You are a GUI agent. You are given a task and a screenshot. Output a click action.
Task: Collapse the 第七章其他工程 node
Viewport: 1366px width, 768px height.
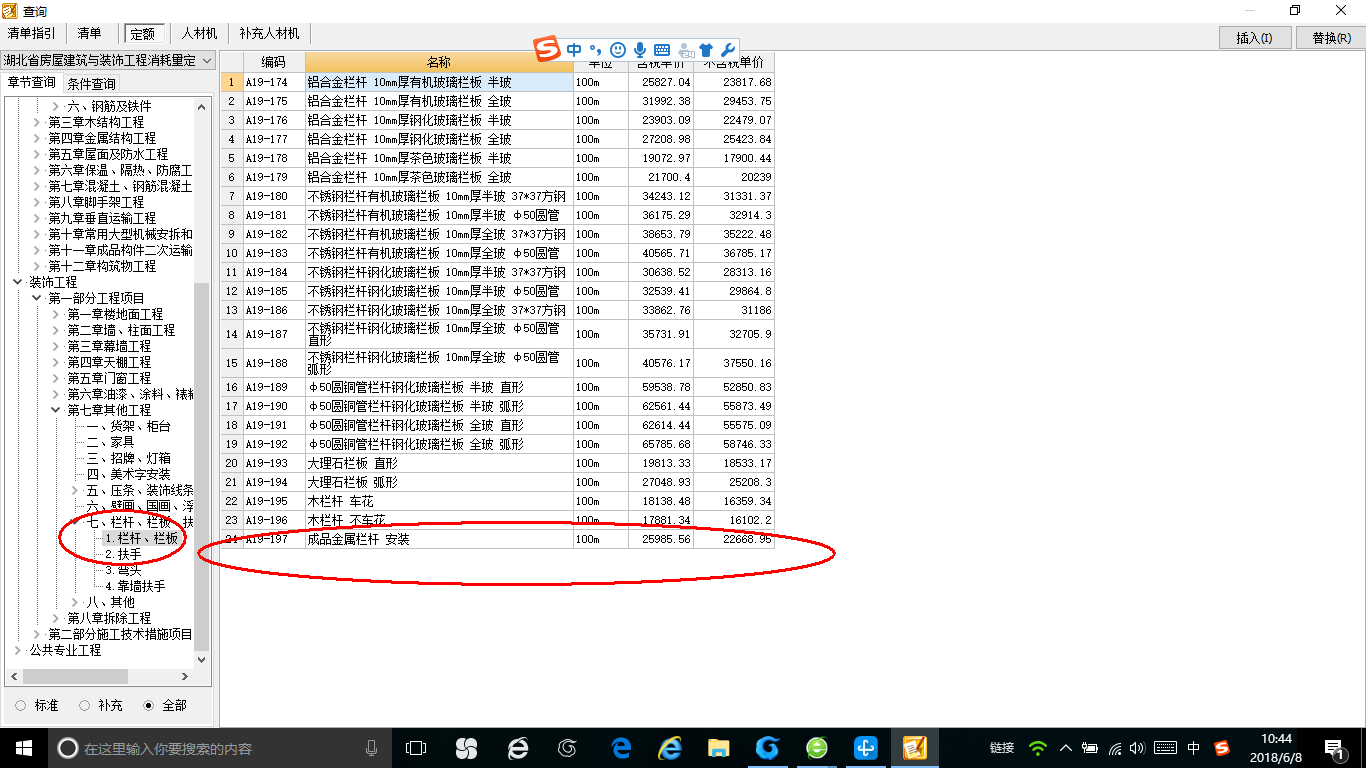point(56,410)
